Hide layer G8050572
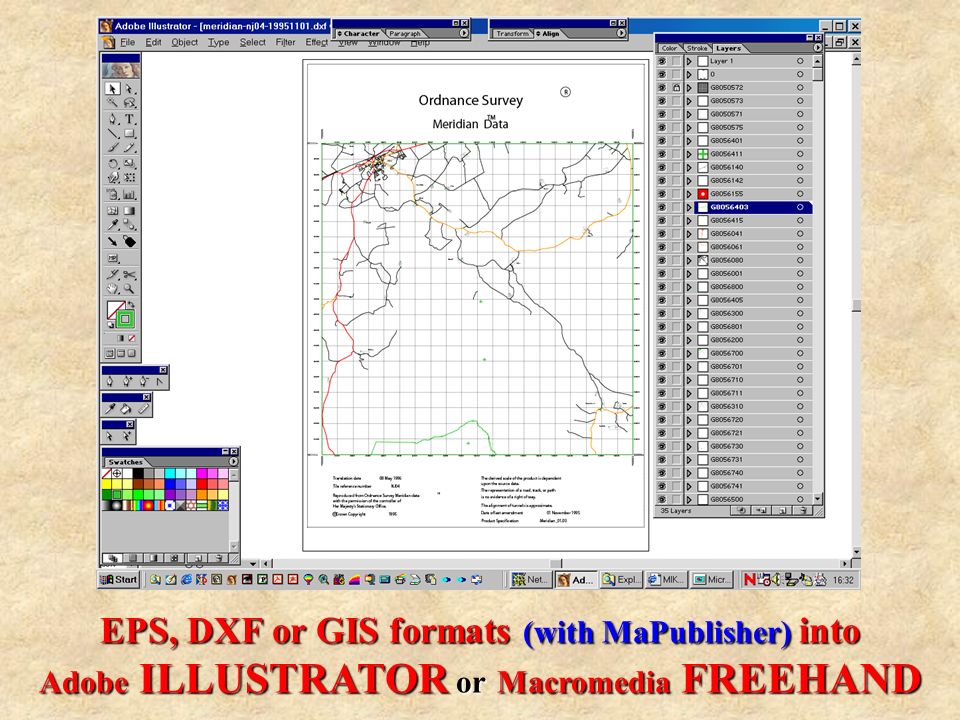The image size is (960, 720). (662, 88)
